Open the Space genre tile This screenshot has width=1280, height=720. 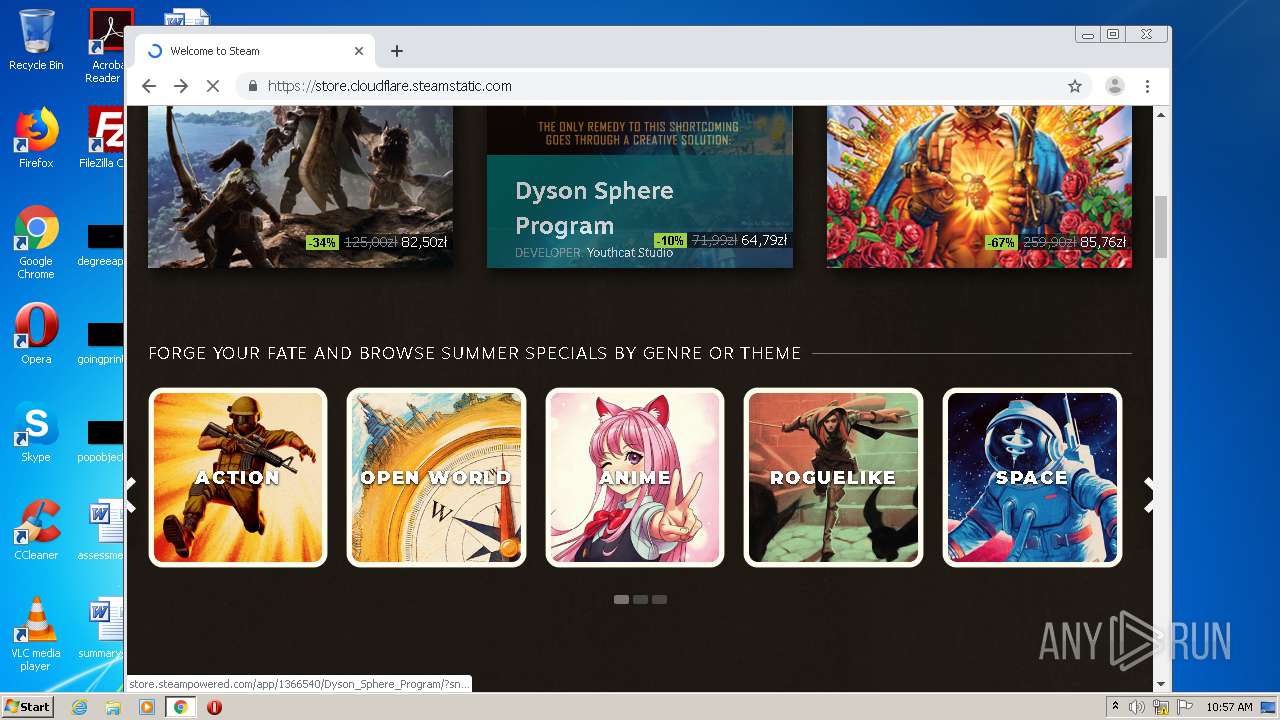point(1032,477)
